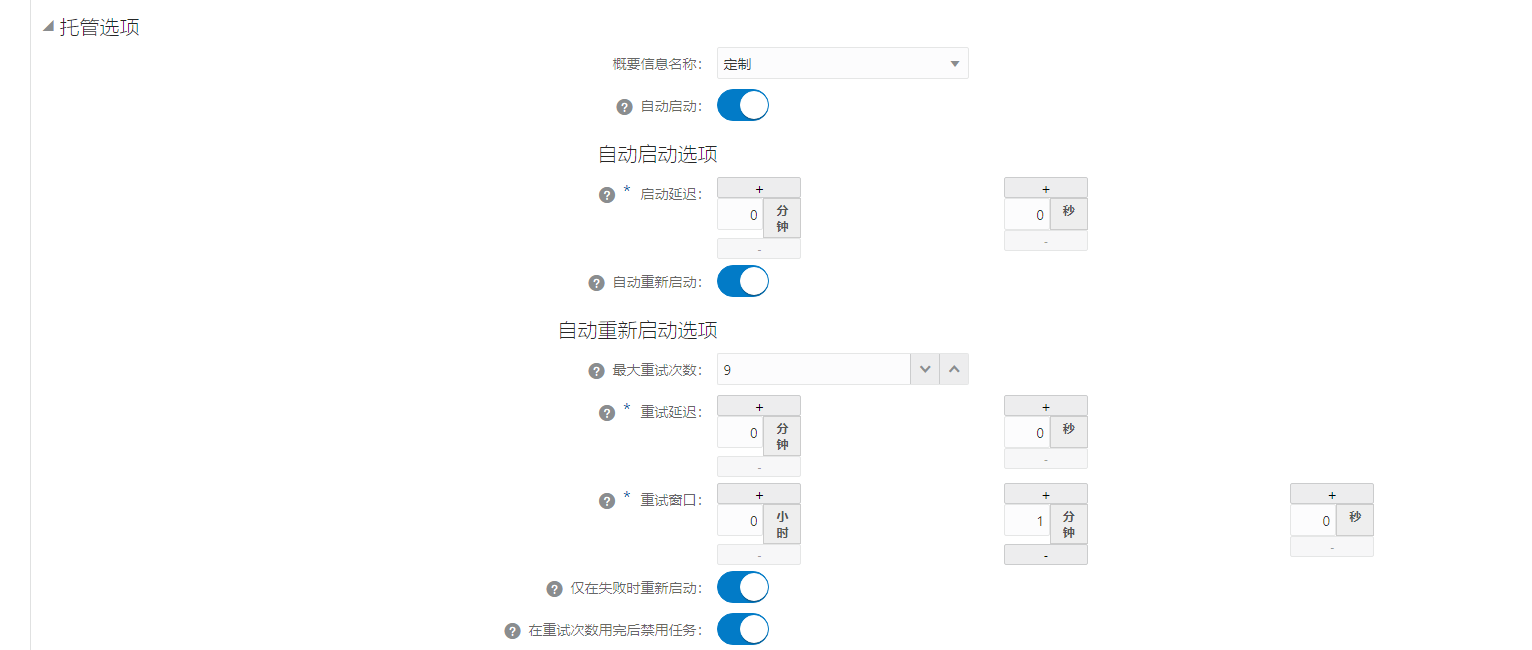This screenshot has height=650, width=1532.
Task: Click plus above 重试窗口 seconds field
Action: click(1331, 494)
